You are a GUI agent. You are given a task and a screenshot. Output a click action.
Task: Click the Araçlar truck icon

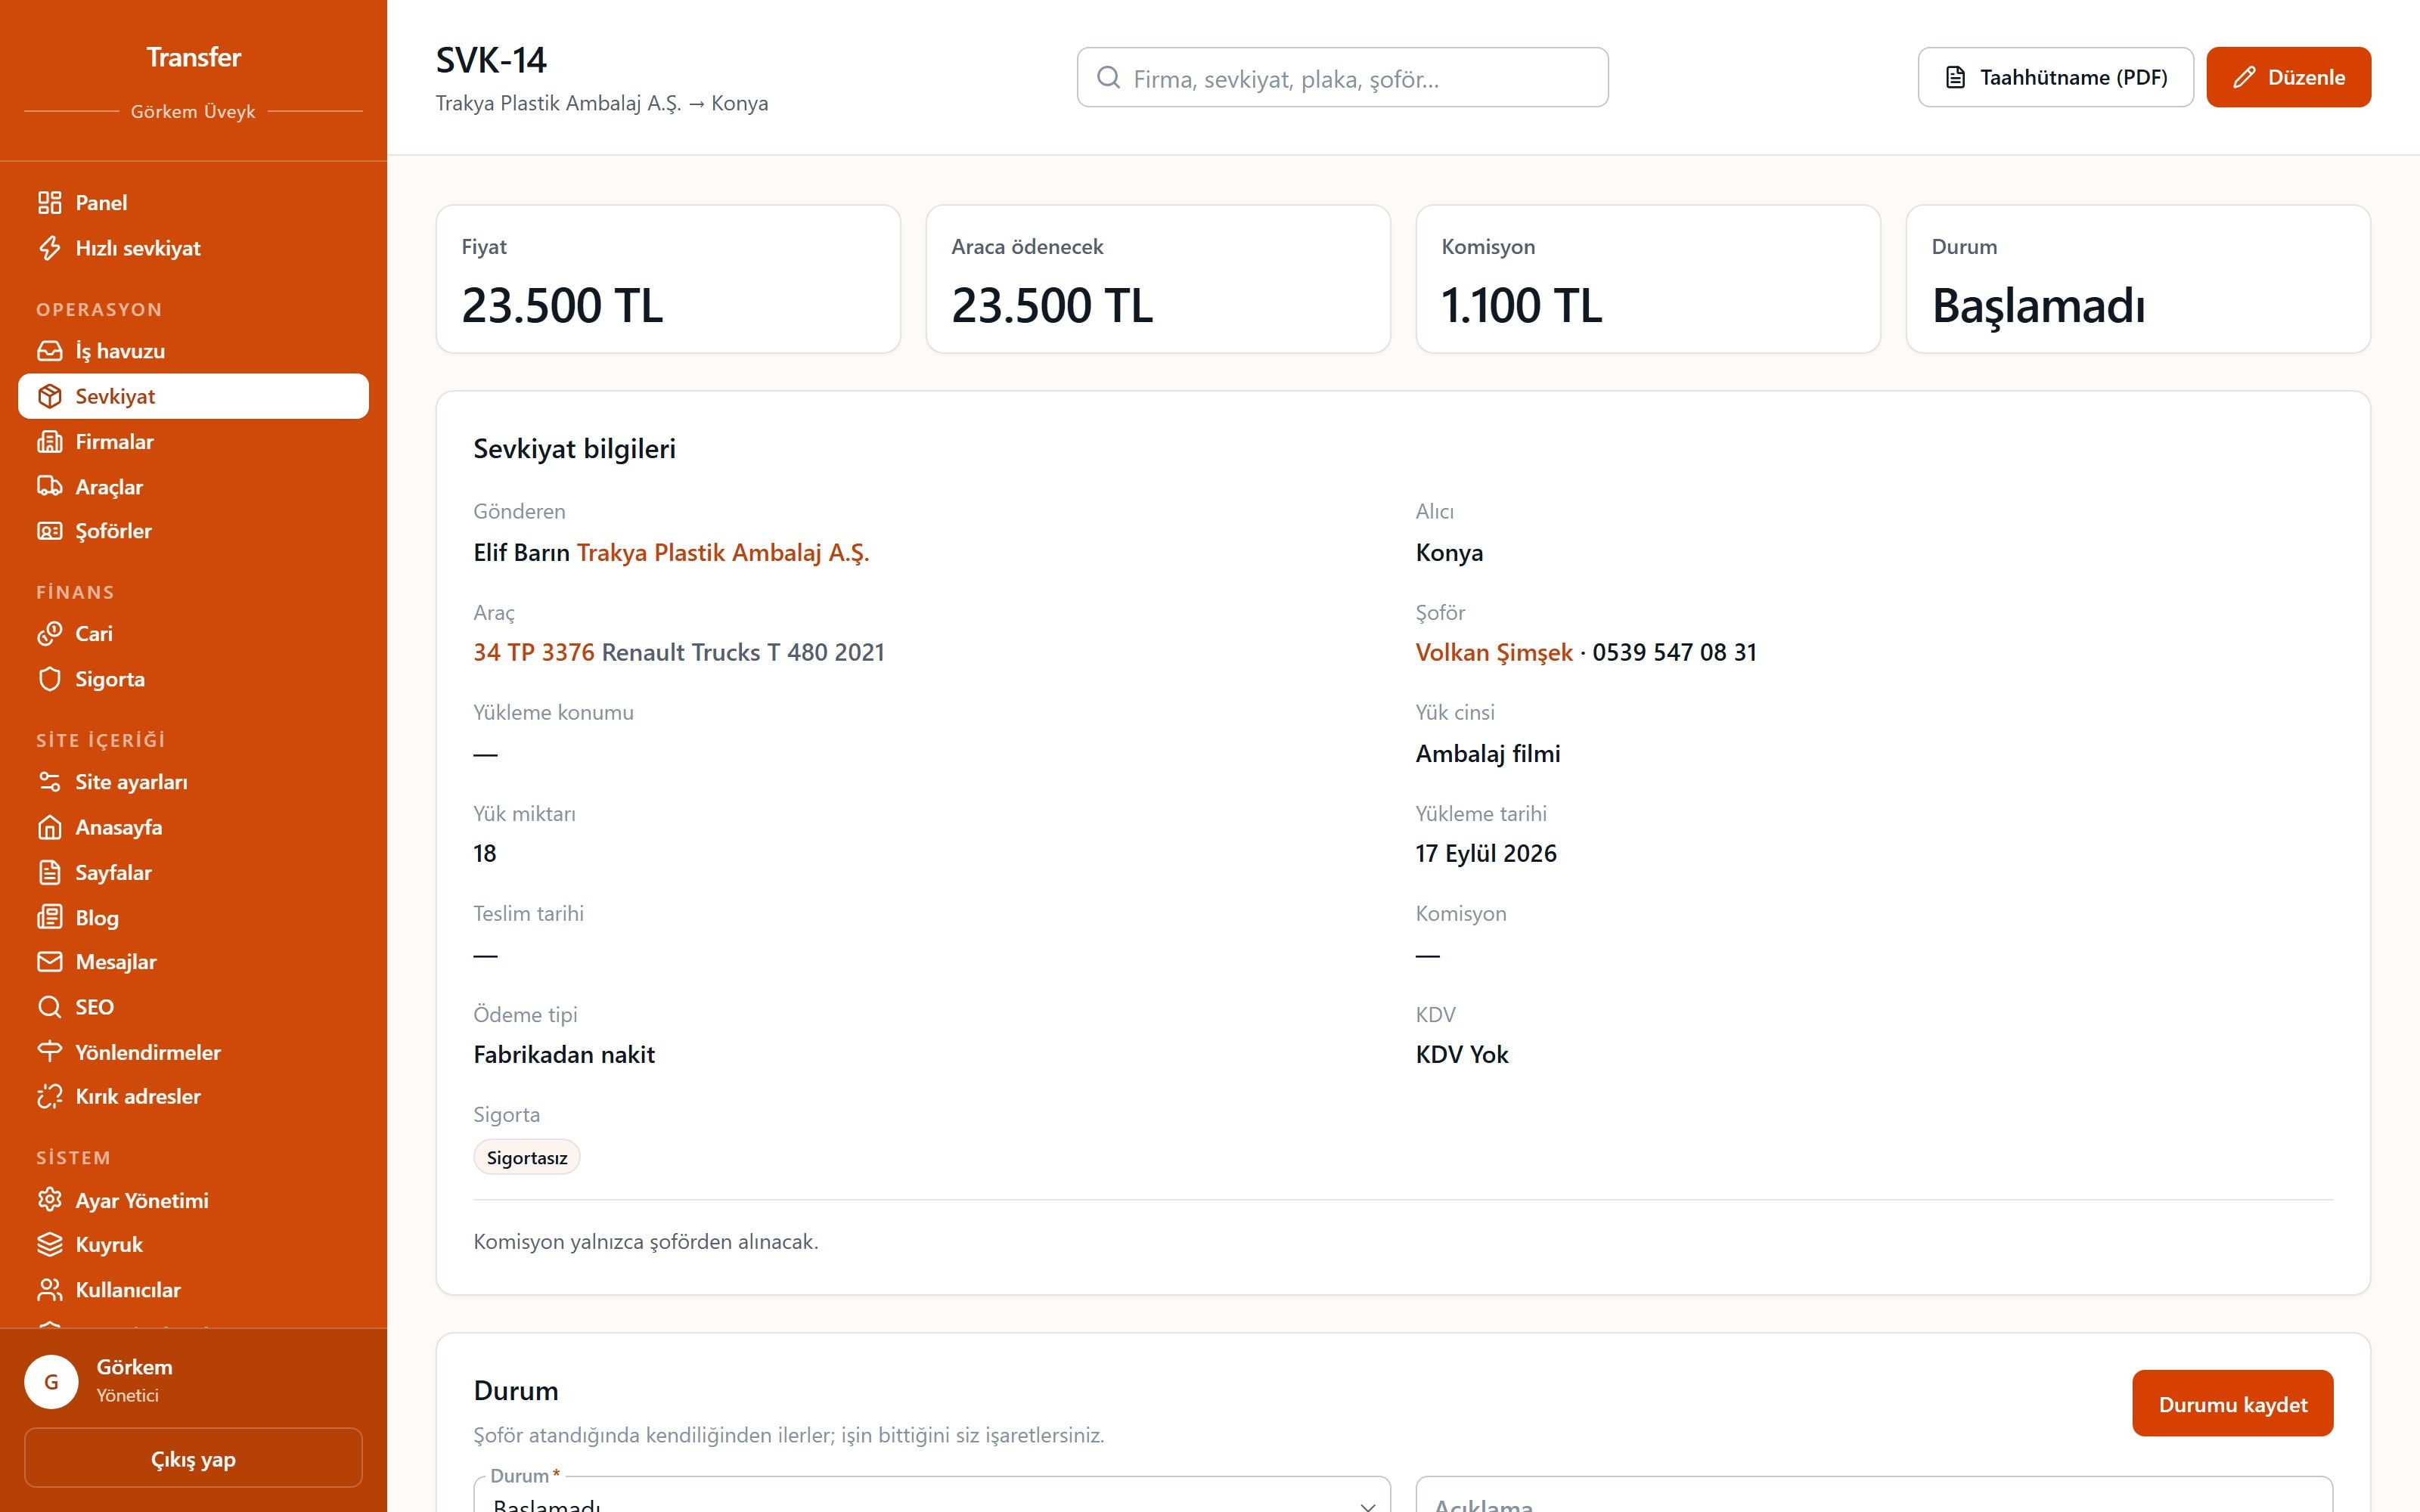click(50, 486)
